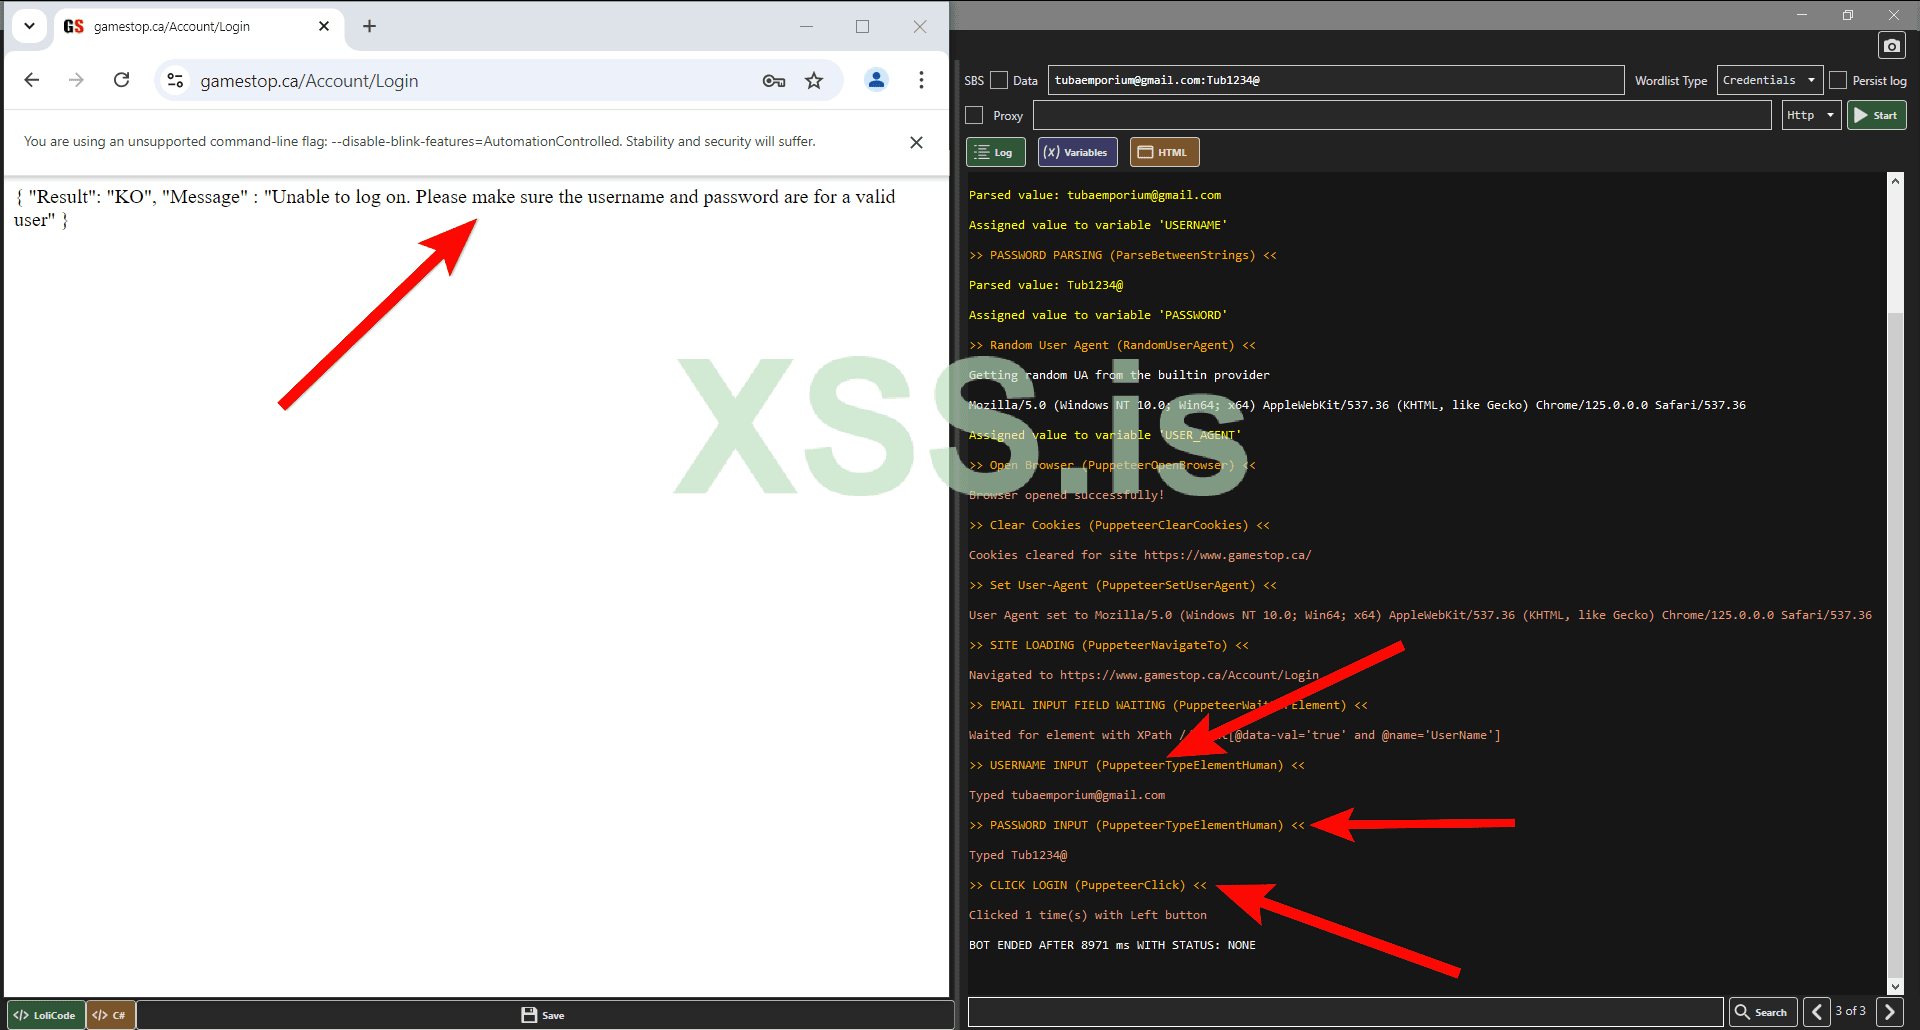Screen dimensions: 1920x1030
Task: Click the browser address bar URL
Action: point(309,81)
